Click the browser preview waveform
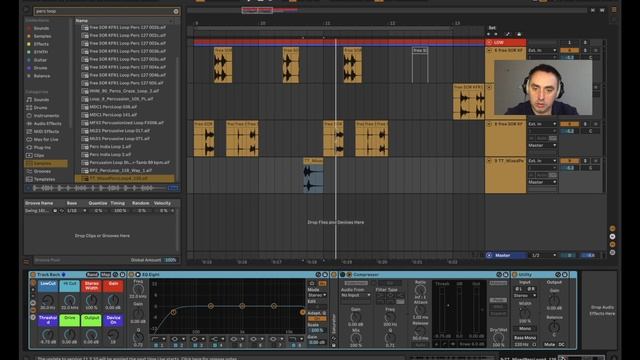 pyautogui.click(x=99, y=188)
